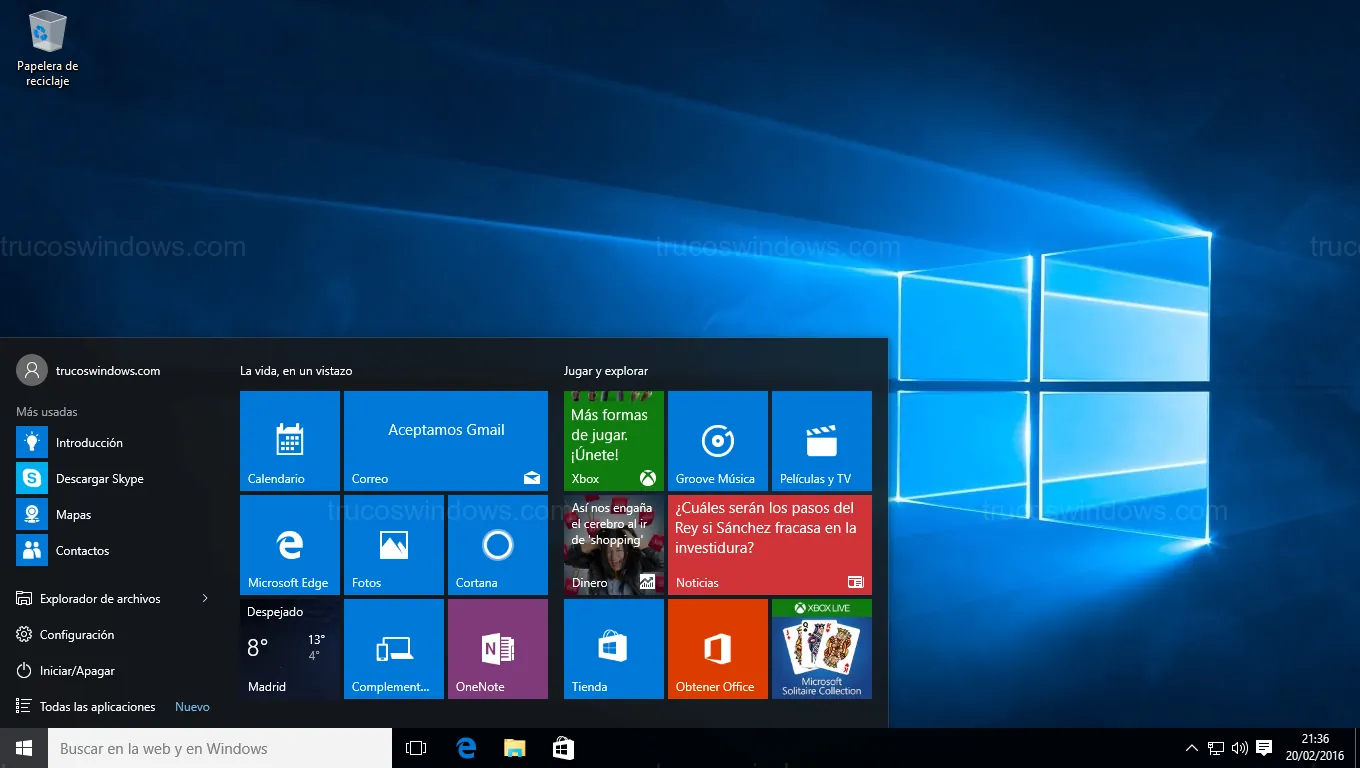The height and width of the screenshot is (768, 1360).
Task: Open Películas y TV tile
Action: point(821,441)
